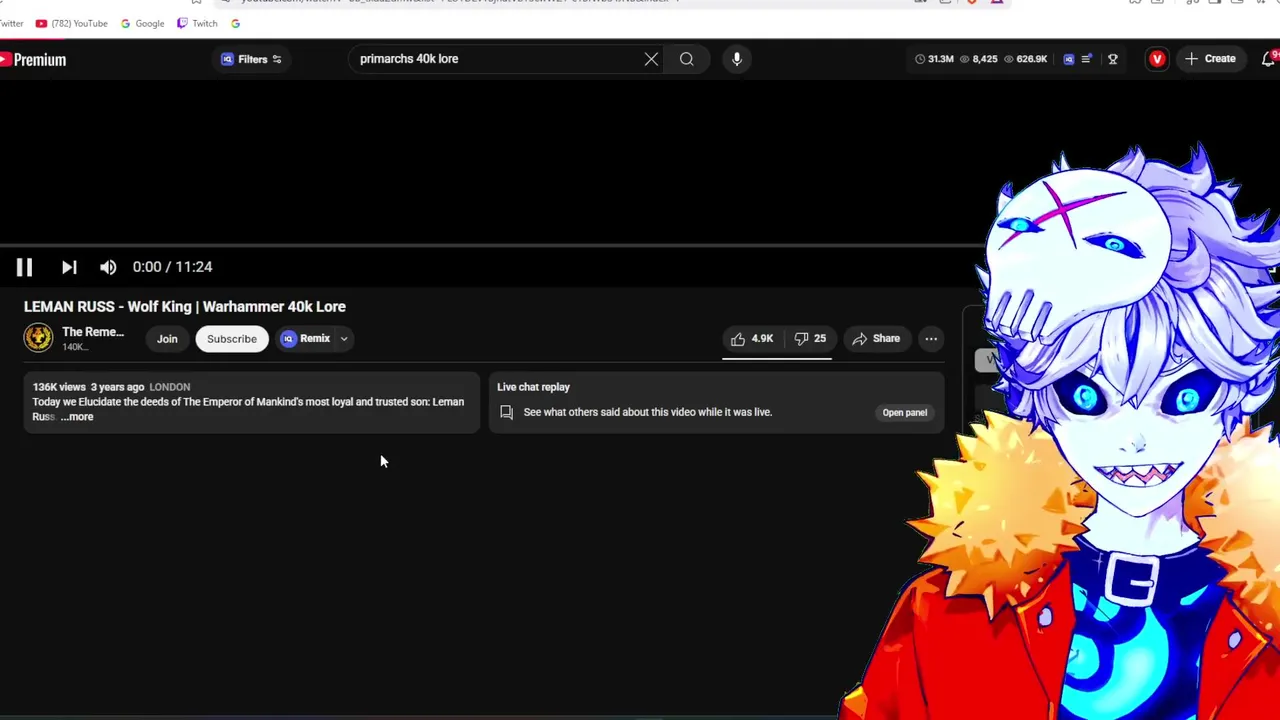The width and height of the screenshot is (1280, 720).
Task: Click the 626.9K views stat
Action: (1025, 59)
